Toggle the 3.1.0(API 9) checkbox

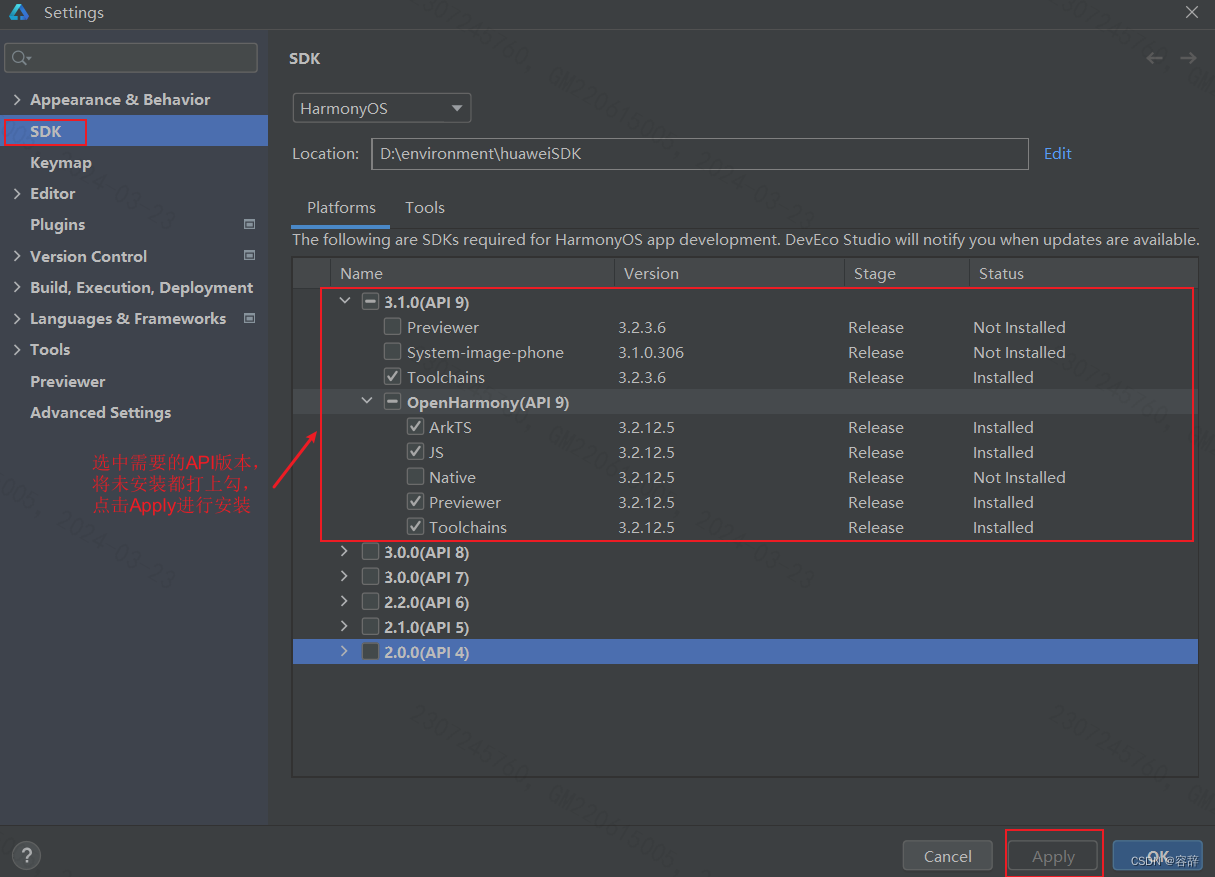[370, 302]
